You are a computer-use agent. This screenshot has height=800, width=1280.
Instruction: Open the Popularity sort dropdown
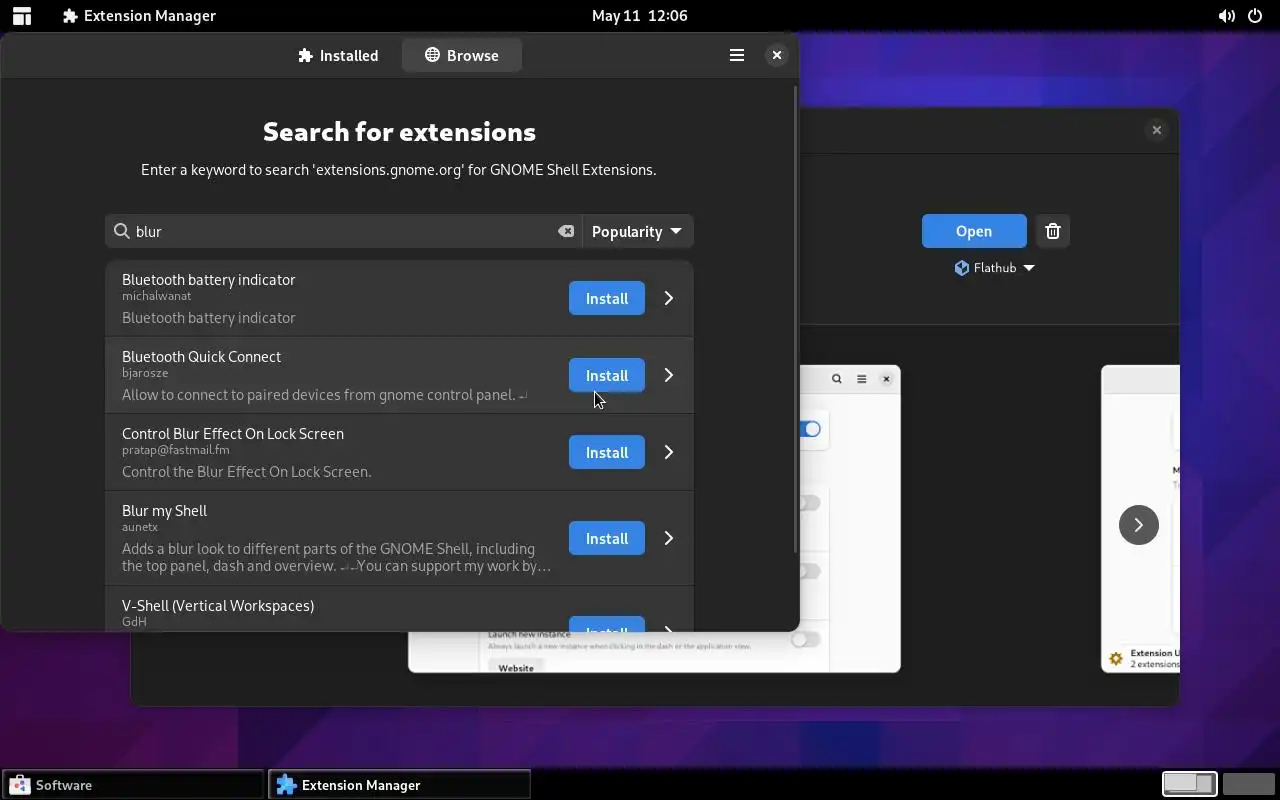coord(637,231)
